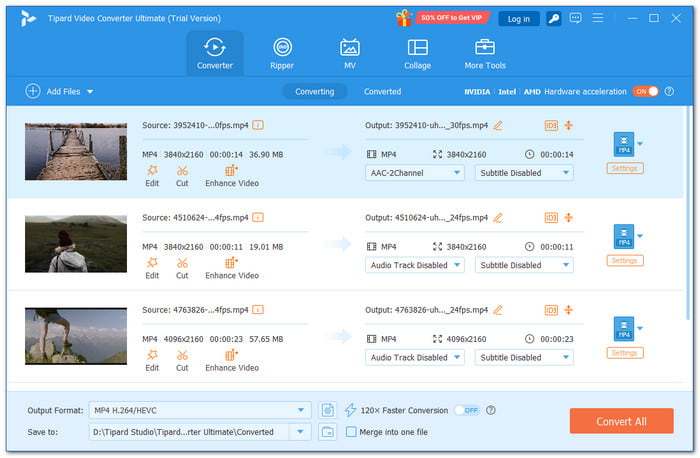
Task: Open the AAC-2Channel audio dropdown
Action: tap(415, 173)
